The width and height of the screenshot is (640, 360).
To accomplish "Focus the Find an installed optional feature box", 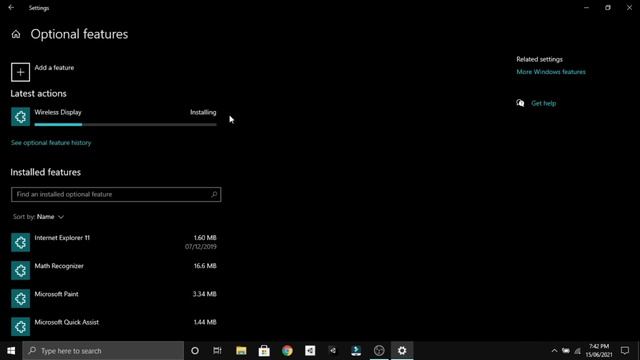I will pos(116,194).
